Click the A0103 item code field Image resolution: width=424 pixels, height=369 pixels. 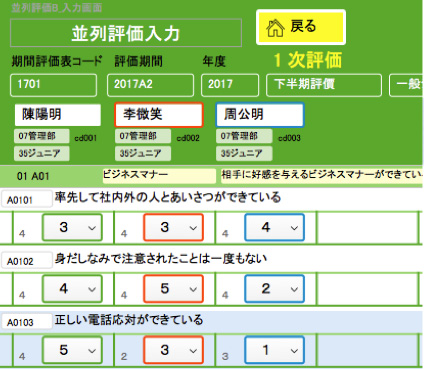click(x=27, y=322)
